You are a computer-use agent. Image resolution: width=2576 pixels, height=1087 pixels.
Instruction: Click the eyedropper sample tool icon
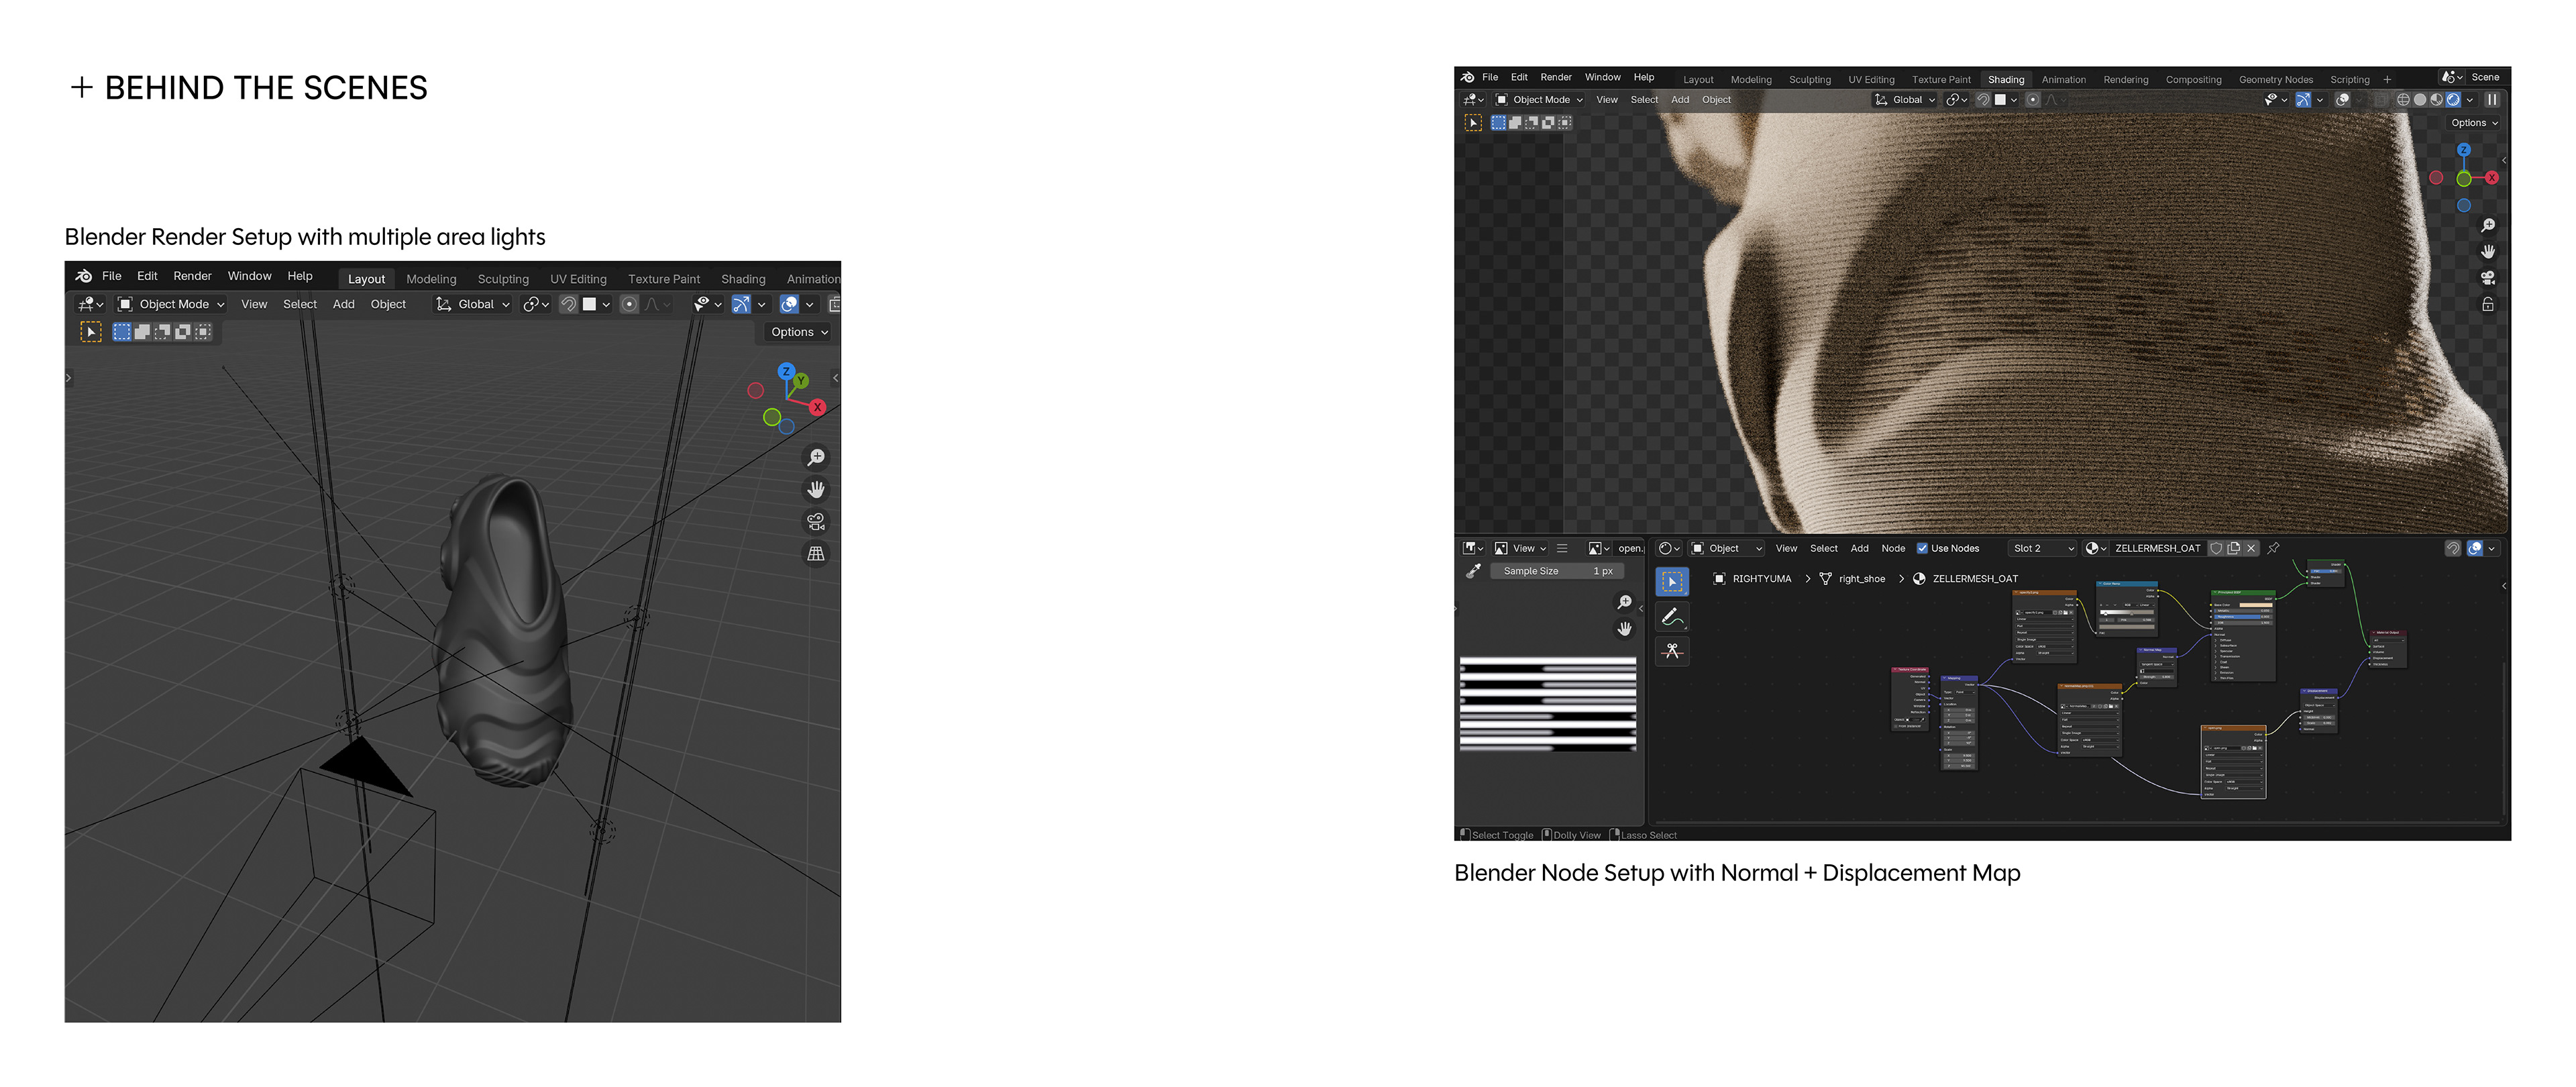tap(1473, 571)
